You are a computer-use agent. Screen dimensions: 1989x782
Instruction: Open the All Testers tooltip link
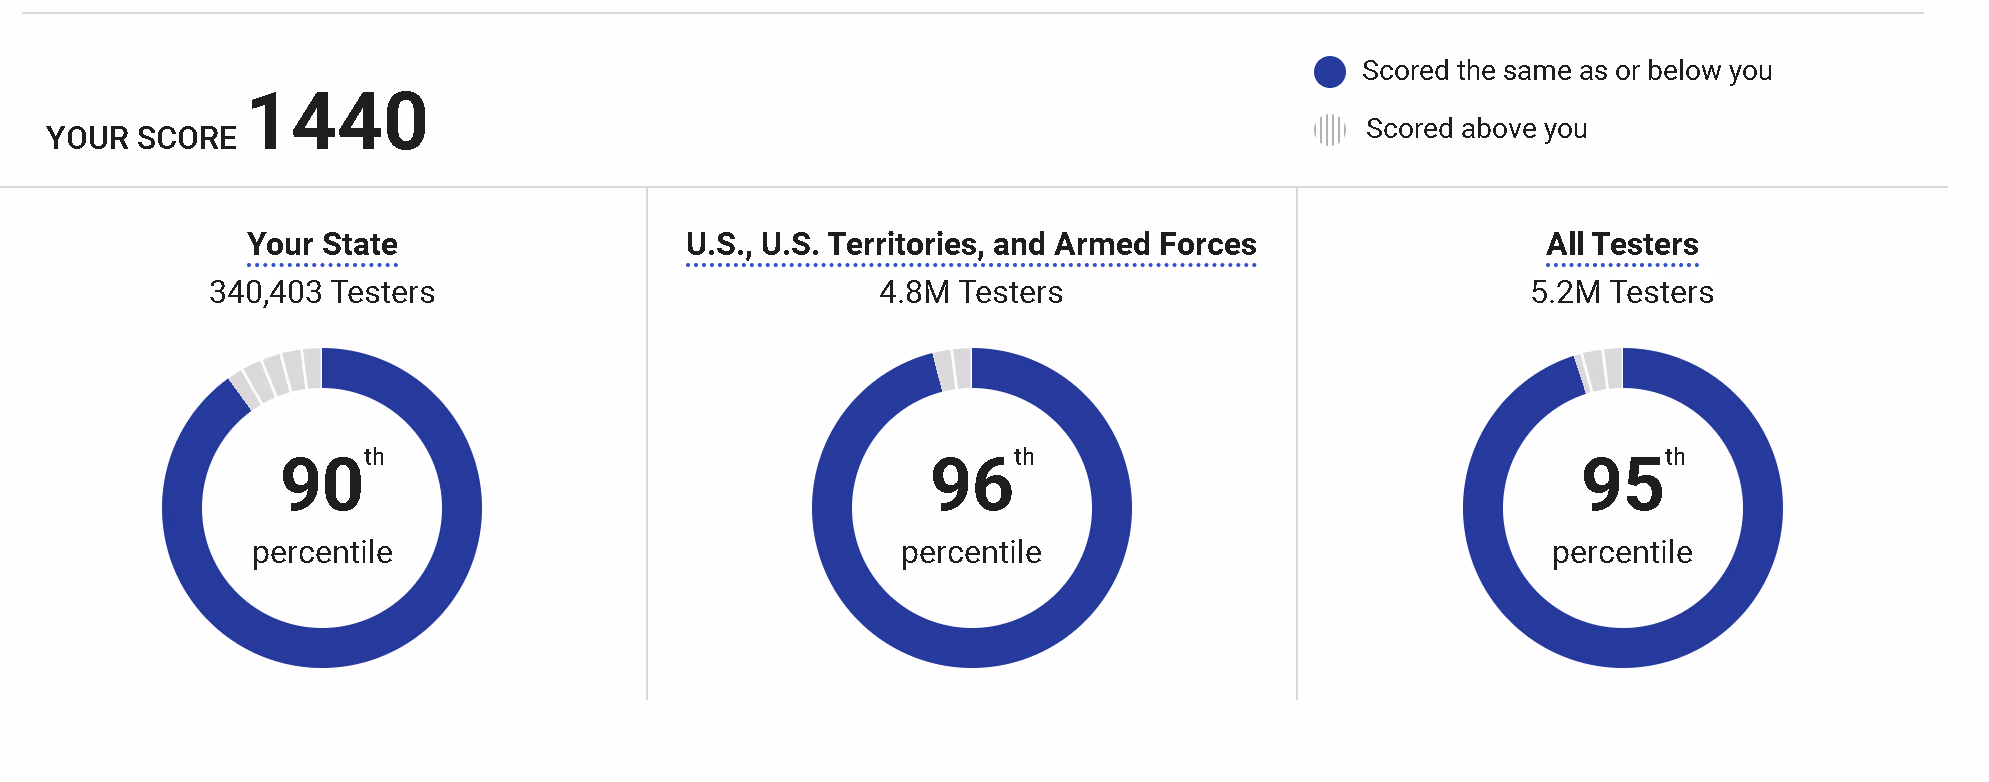tap(1622, 244)
